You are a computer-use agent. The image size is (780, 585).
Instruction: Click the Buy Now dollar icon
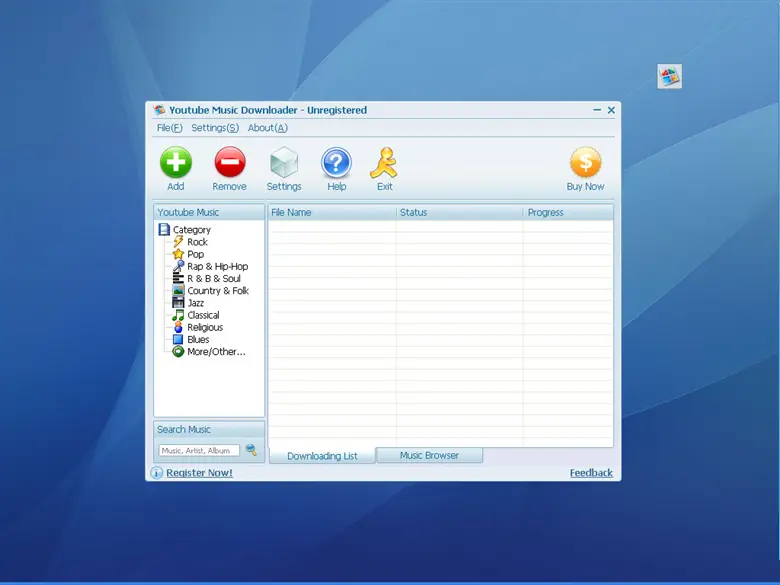(x=585, y=163)
